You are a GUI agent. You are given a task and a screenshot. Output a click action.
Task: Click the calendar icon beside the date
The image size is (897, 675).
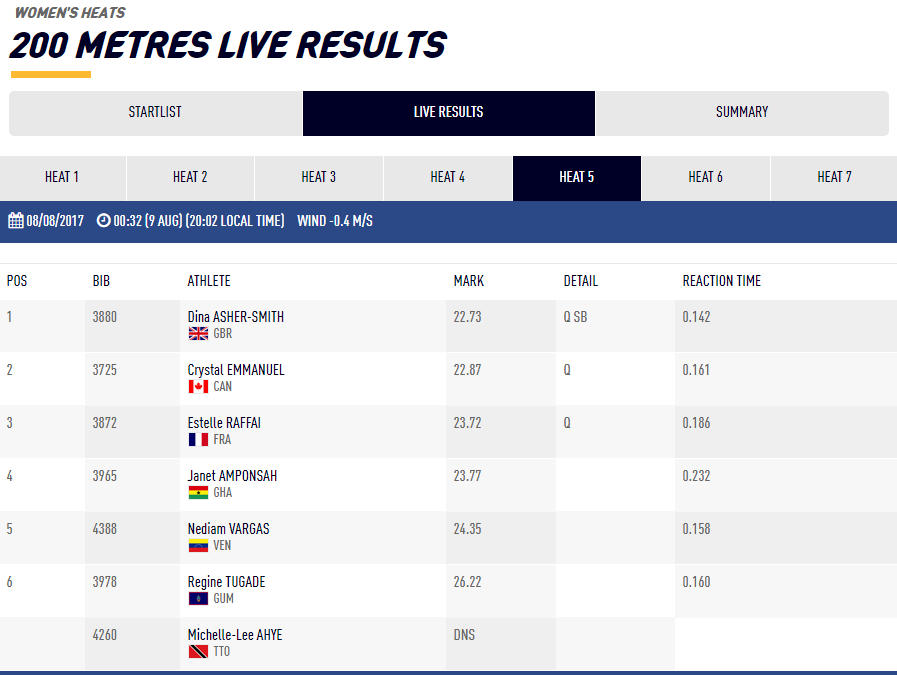pyautogui.click(x=16, y=220)
